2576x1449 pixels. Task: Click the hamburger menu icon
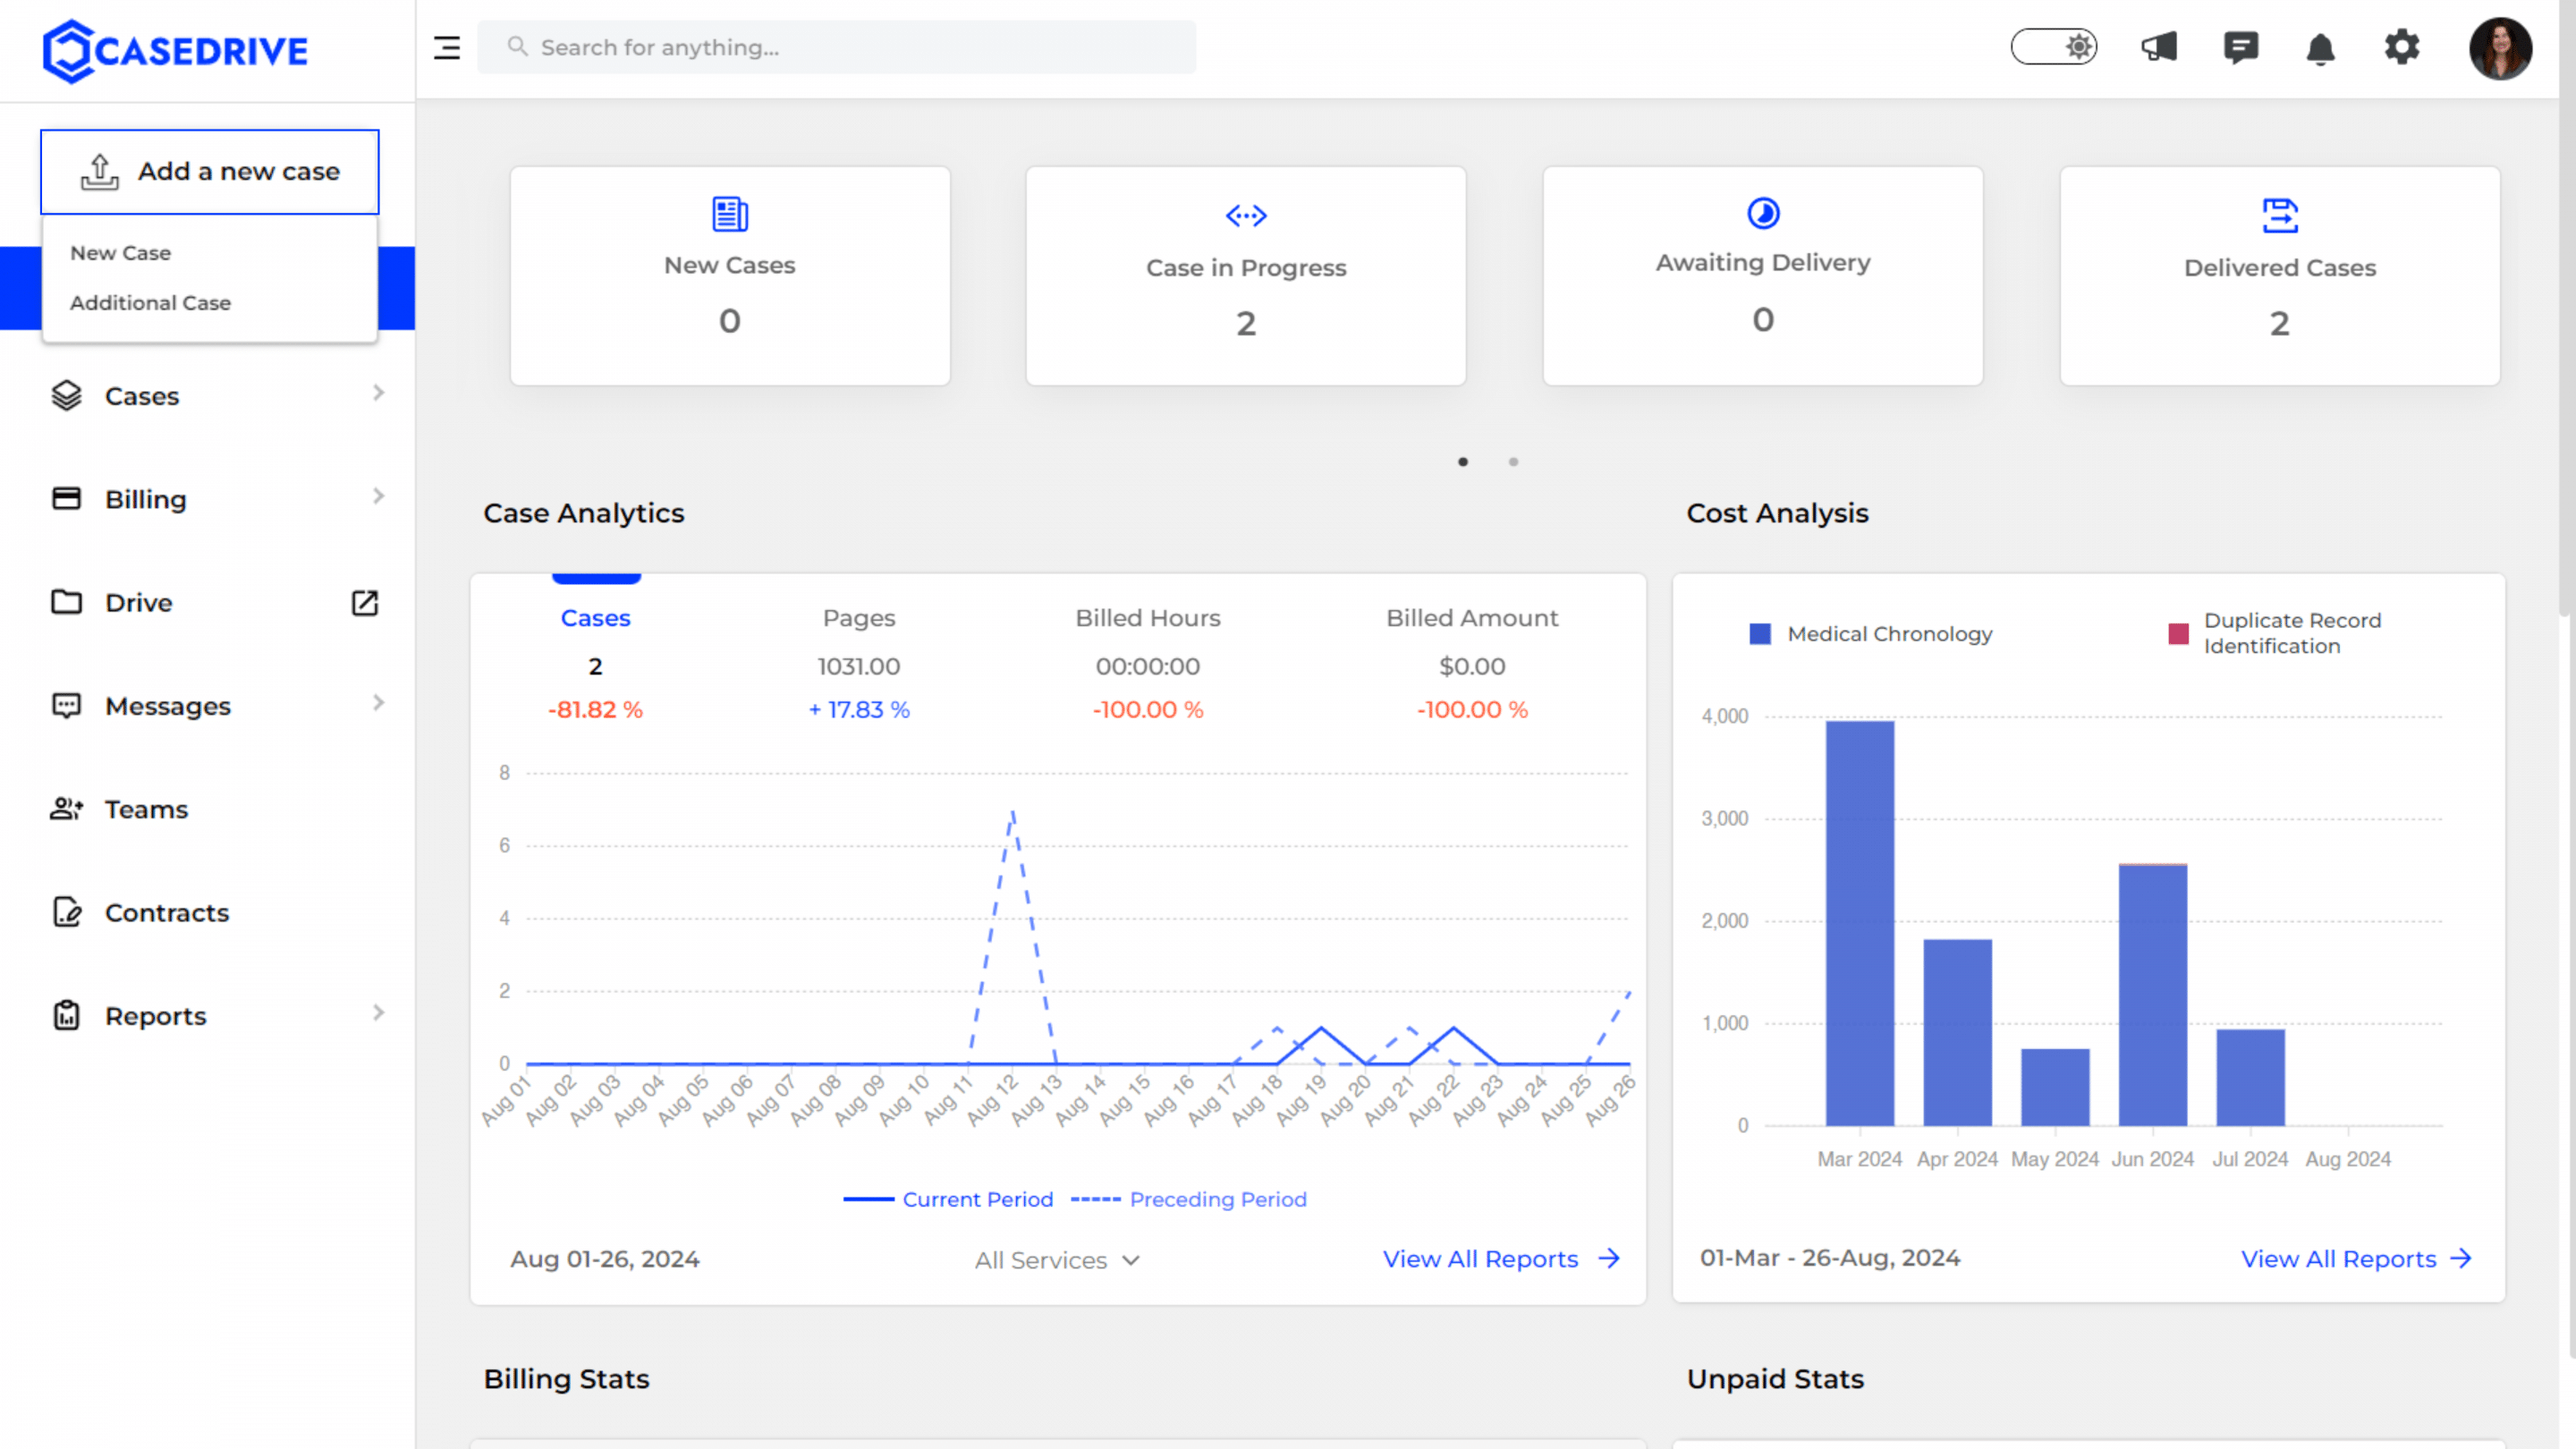point(447,47)
